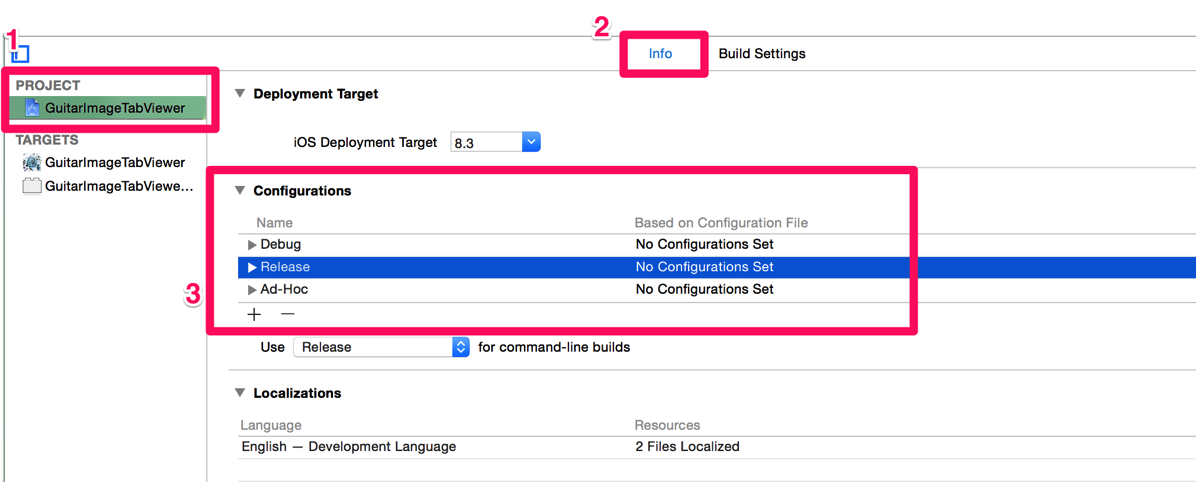Switch to the Info tab

pos(661,53)
